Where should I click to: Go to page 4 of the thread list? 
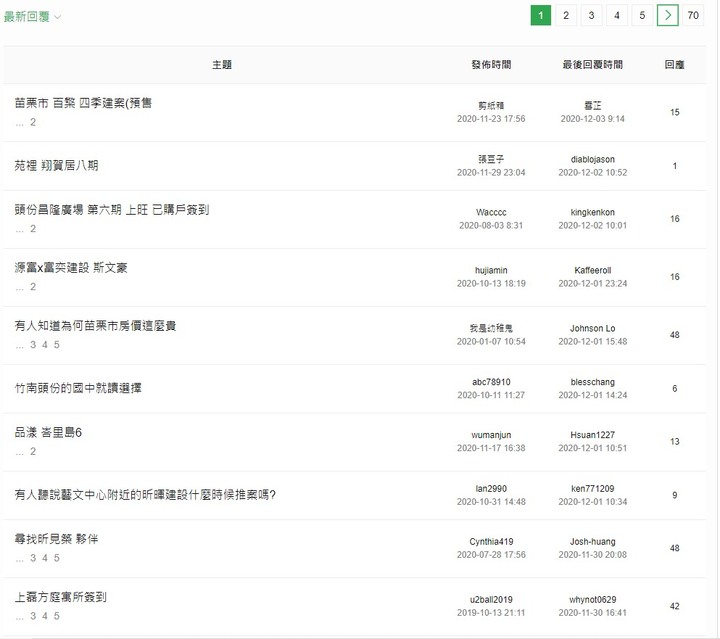[x=617, y=16]
